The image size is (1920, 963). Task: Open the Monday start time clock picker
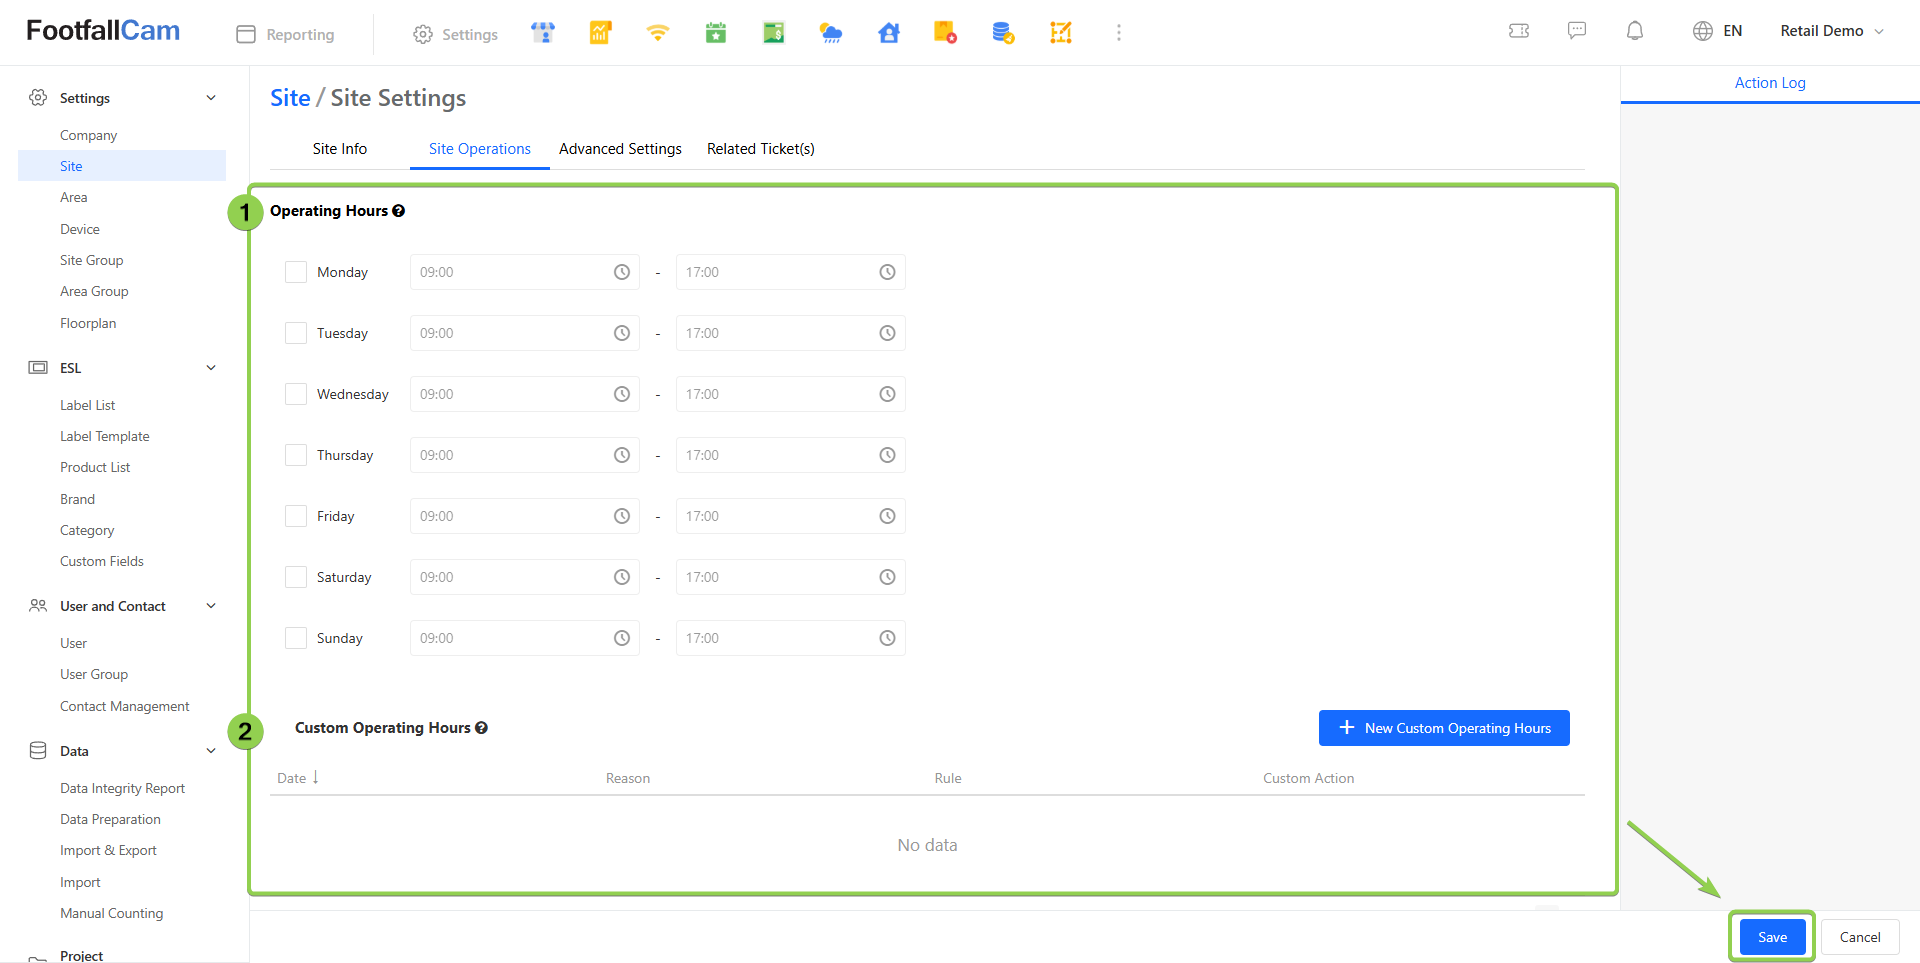[622, 272]
